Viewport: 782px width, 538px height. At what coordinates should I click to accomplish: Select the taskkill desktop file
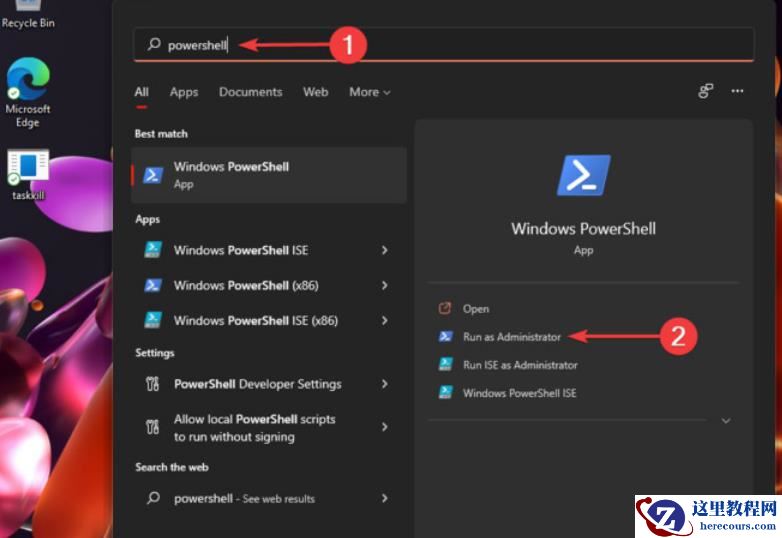[28, 175]
